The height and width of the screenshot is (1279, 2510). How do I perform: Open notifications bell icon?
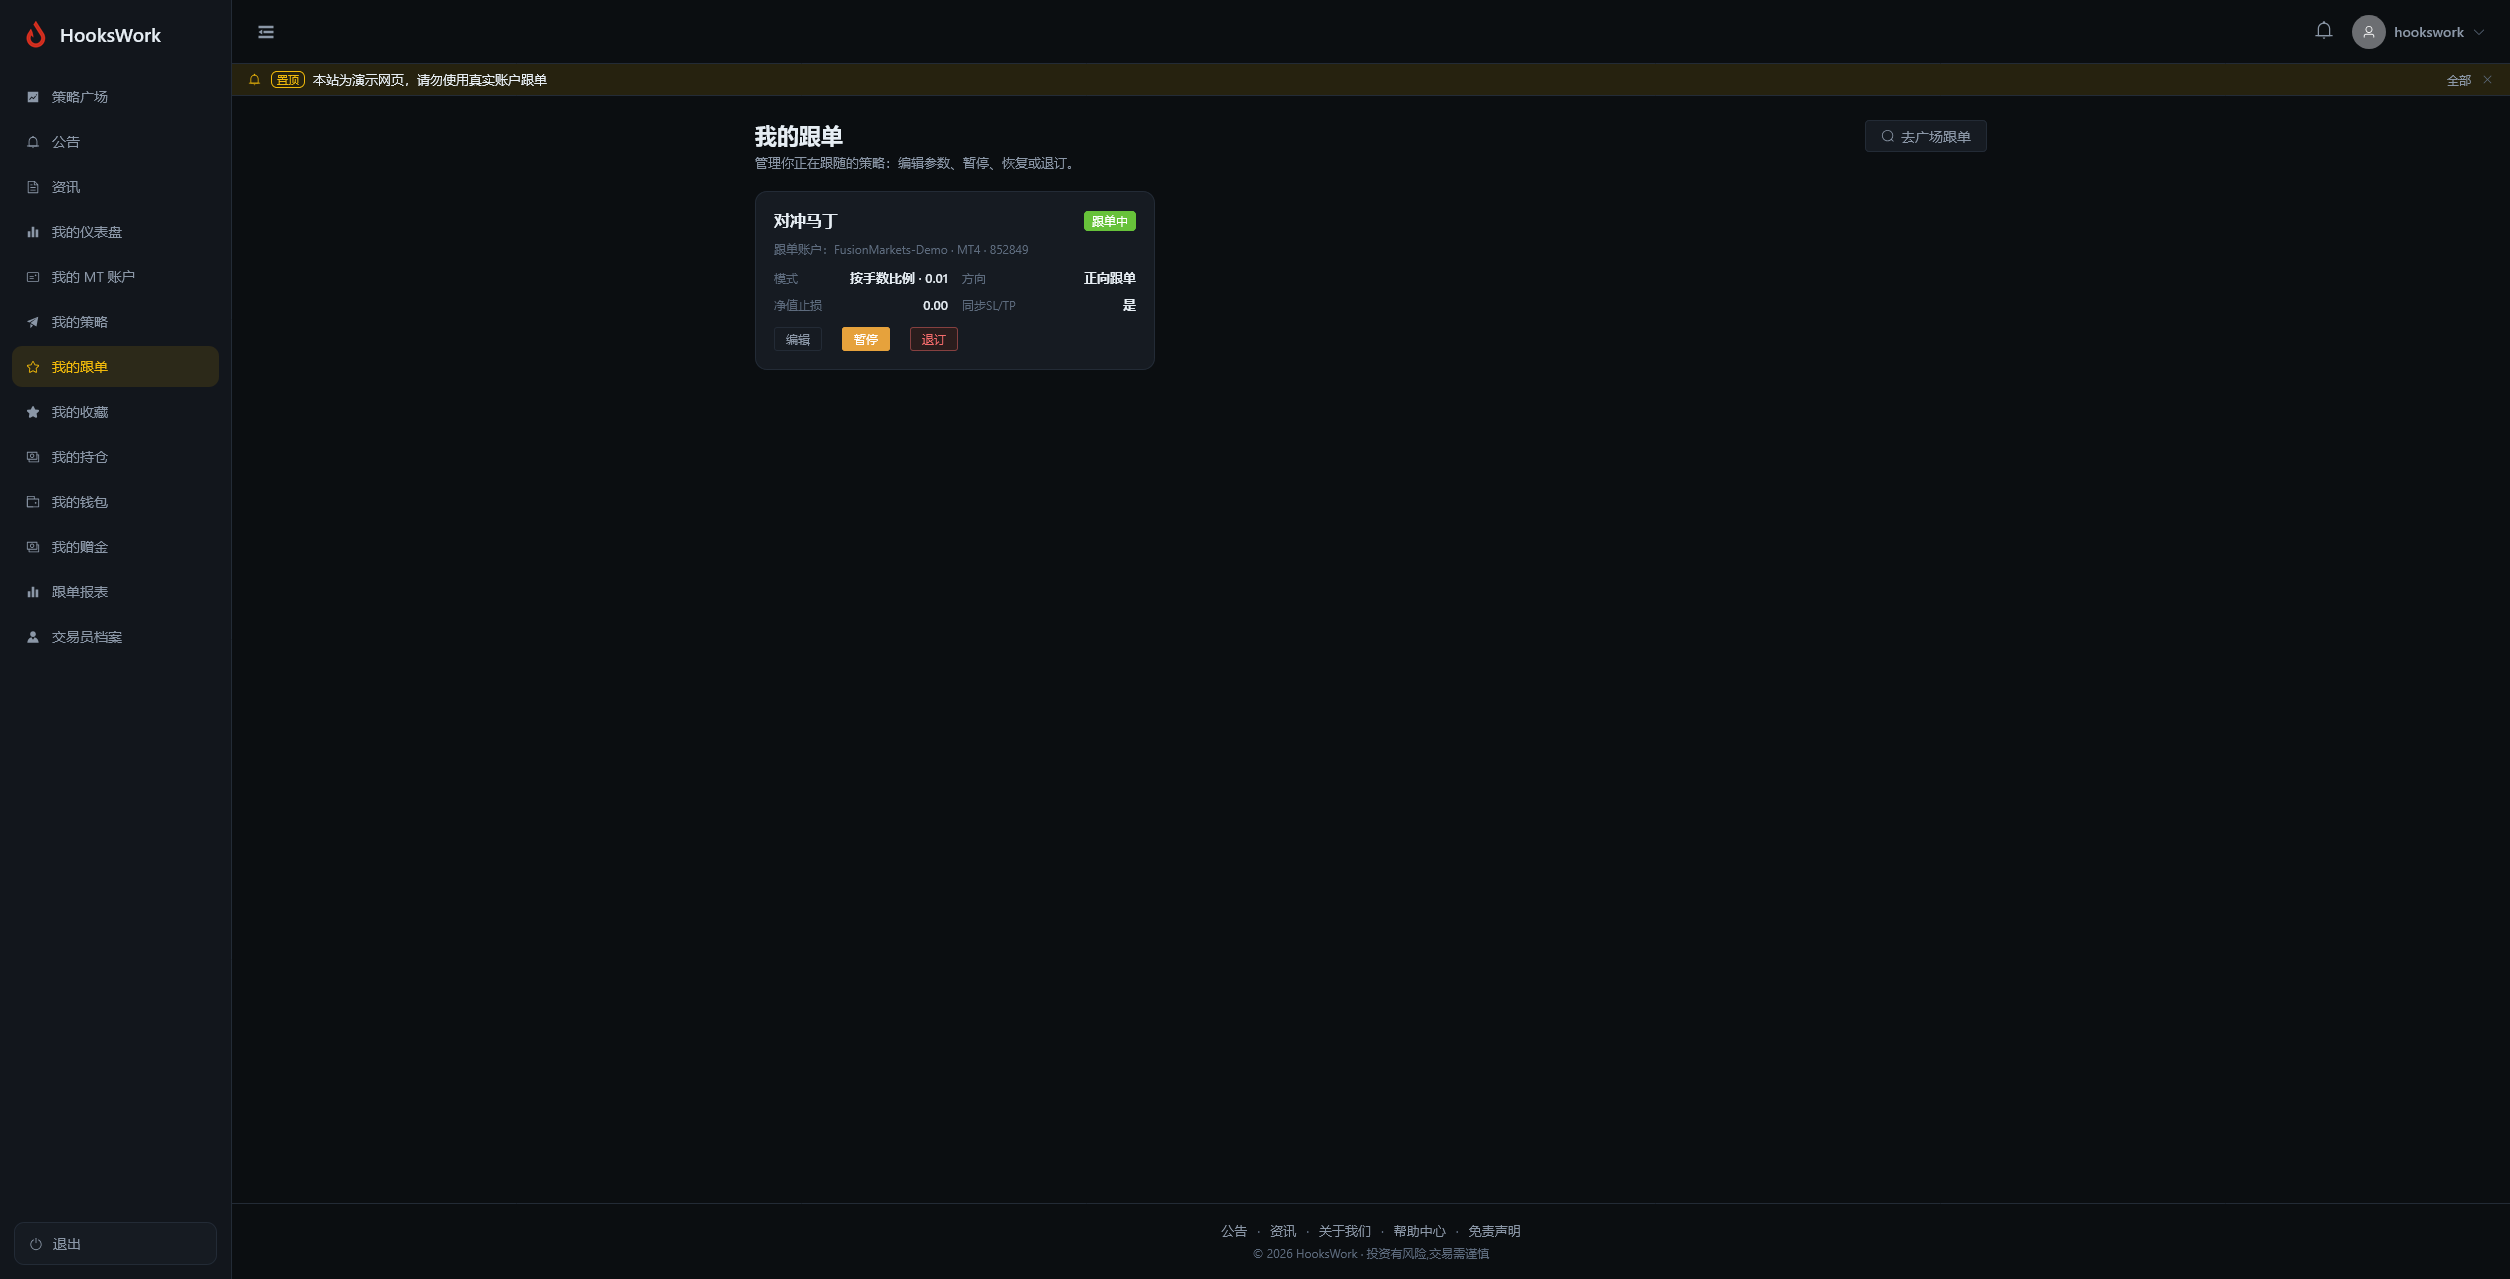[2324, 31]
